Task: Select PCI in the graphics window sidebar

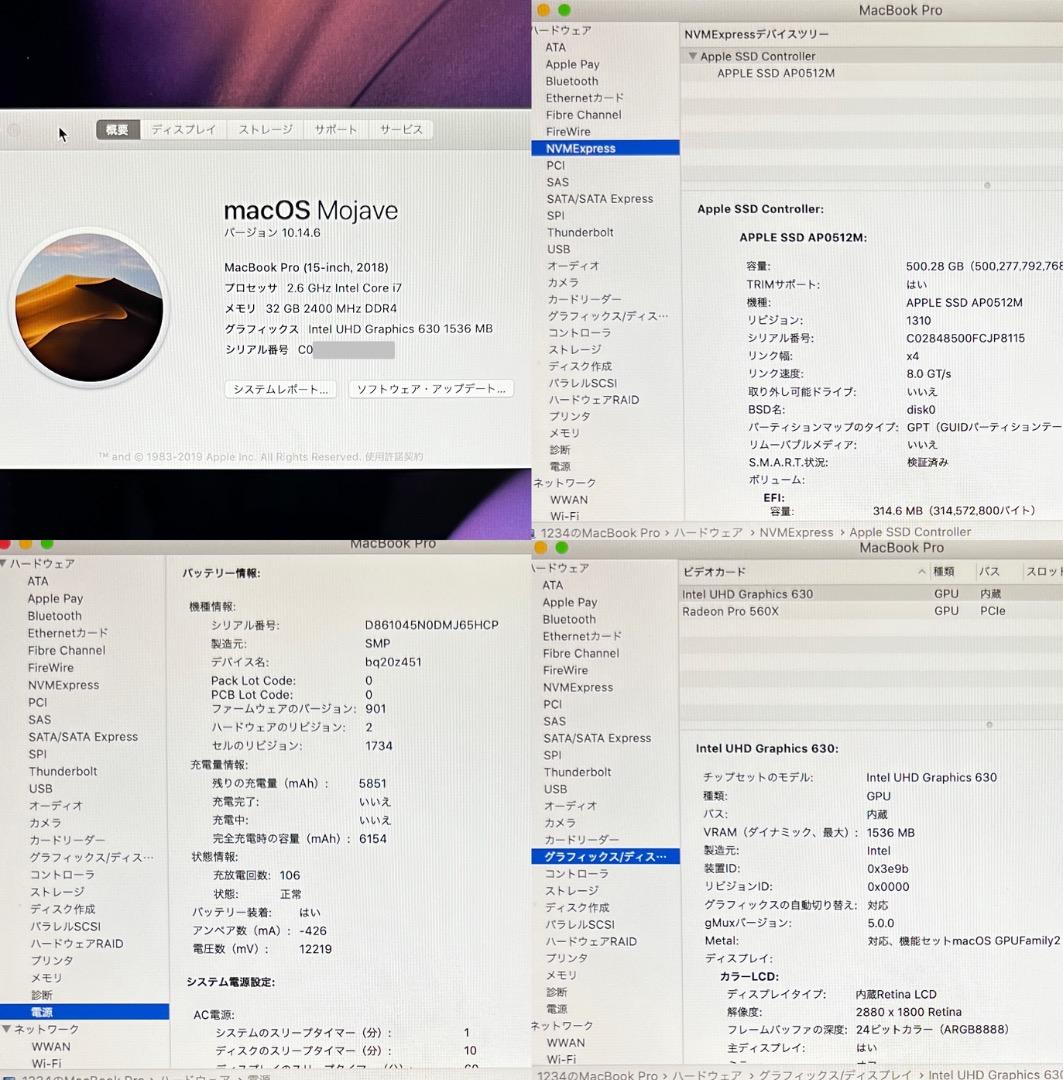Action: pyautogui.click(x=553, y=705)
